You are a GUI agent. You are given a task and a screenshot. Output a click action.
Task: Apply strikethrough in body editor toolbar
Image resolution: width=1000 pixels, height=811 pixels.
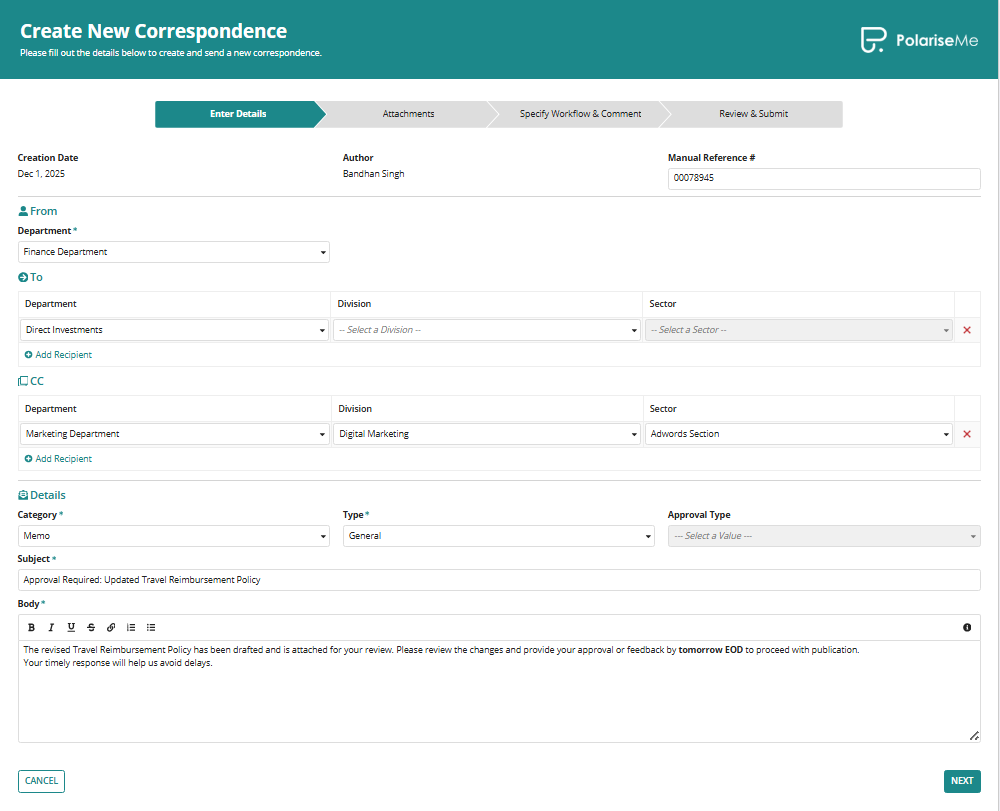[x=91, y=628]
